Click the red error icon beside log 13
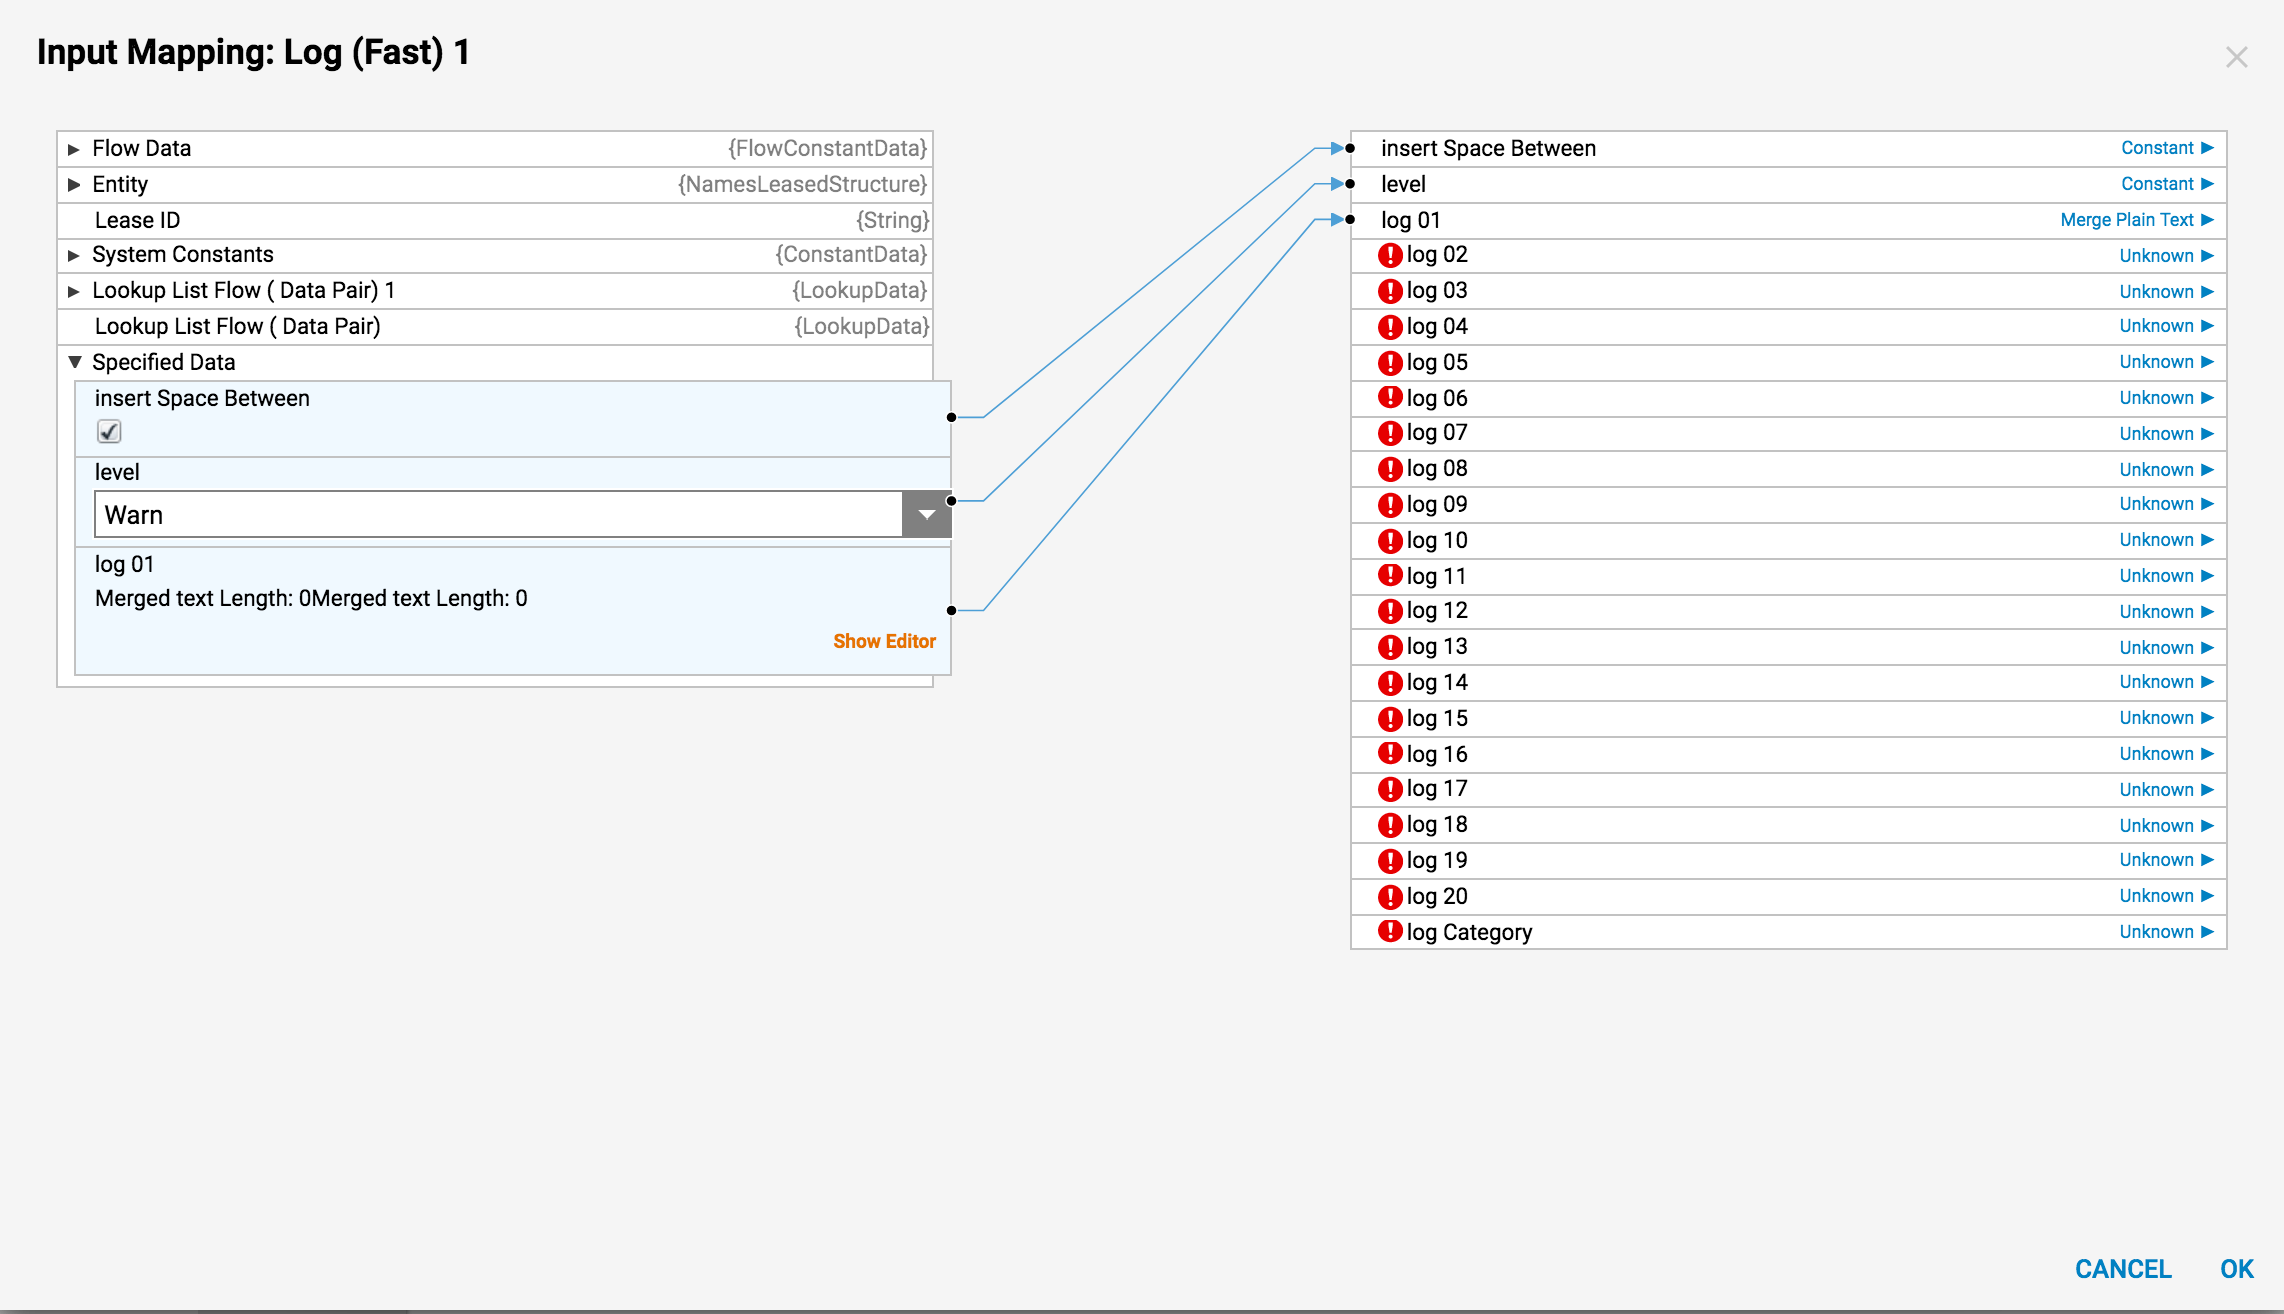 [1390, 647]
